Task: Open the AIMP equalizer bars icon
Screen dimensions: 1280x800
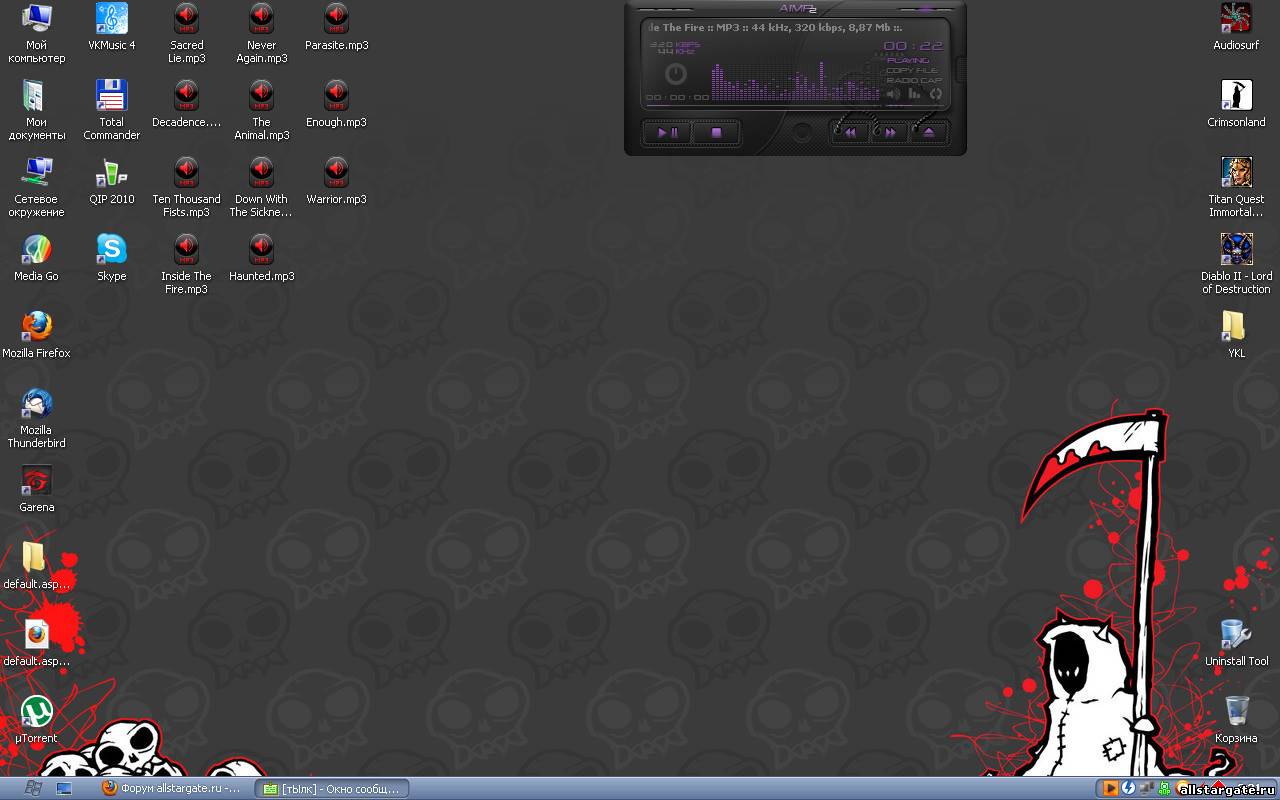Action: pos(914,94)
